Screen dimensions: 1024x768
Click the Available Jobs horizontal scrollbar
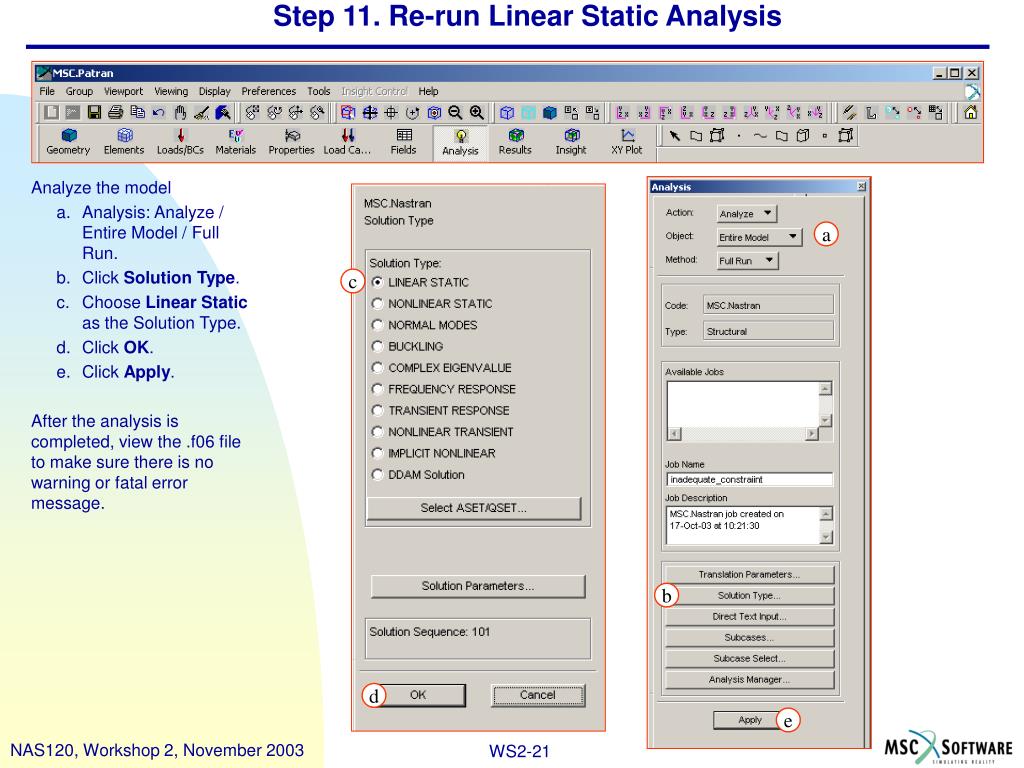point(743,434)
